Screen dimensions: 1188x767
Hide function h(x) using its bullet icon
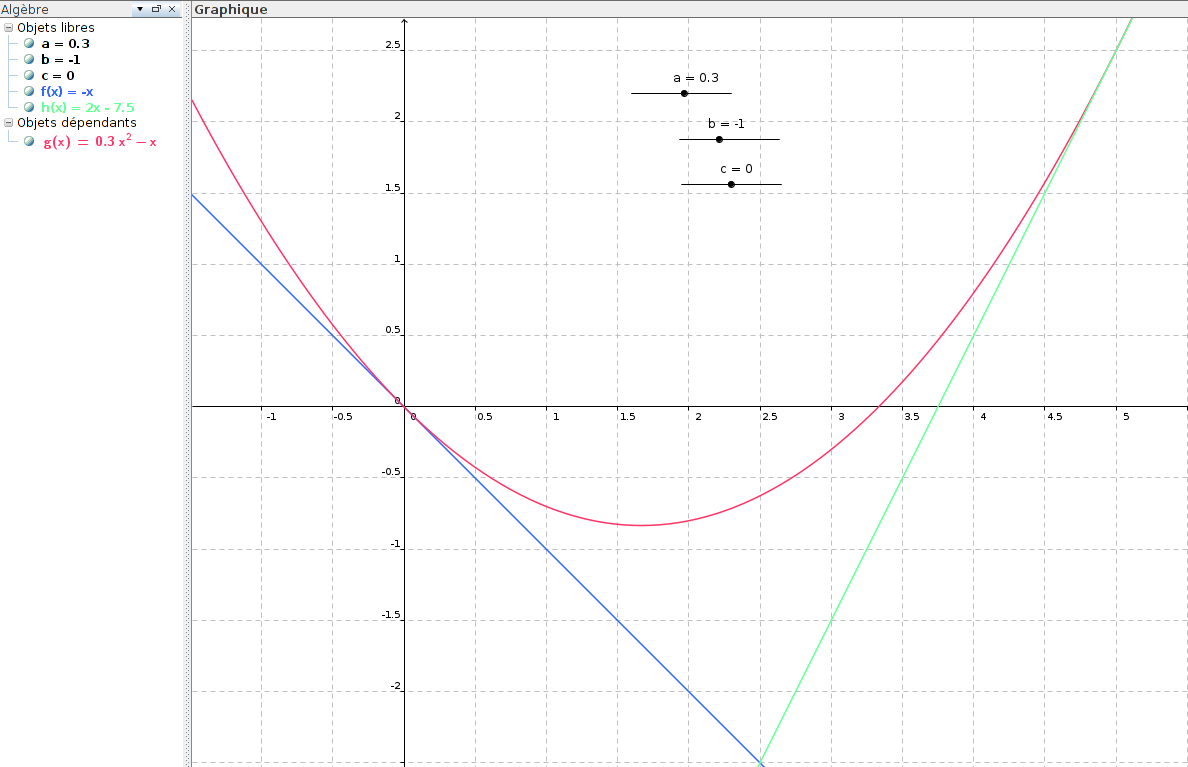coord(30,107)
